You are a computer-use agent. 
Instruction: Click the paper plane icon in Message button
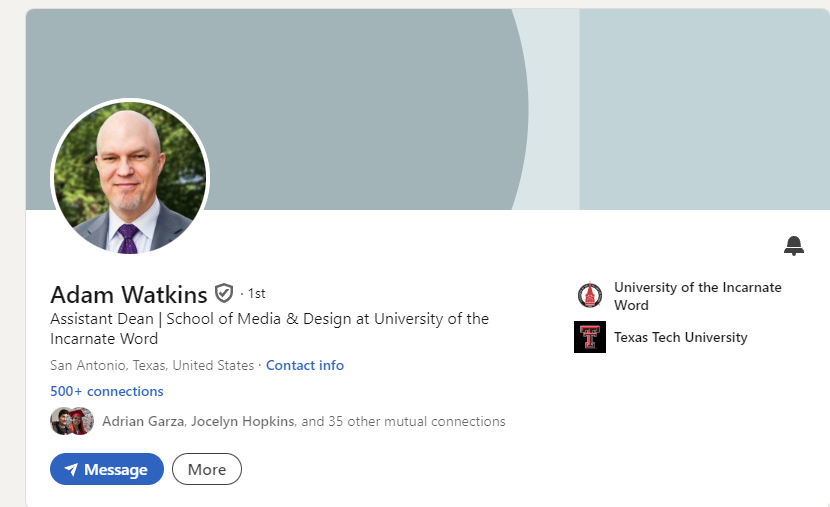(71, 469)
